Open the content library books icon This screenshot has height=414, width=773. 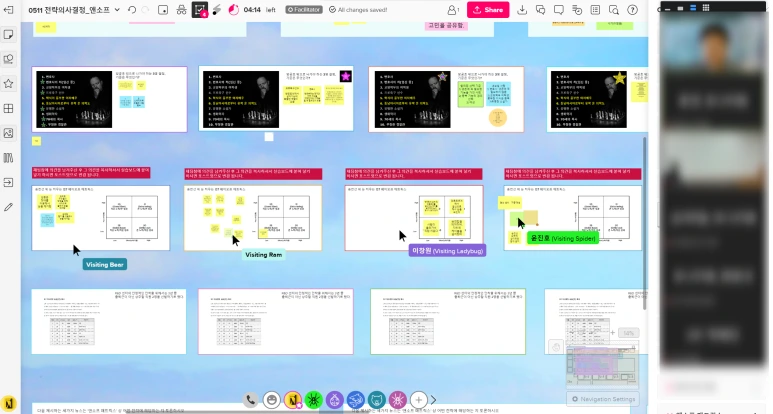(x=8, y=158)
